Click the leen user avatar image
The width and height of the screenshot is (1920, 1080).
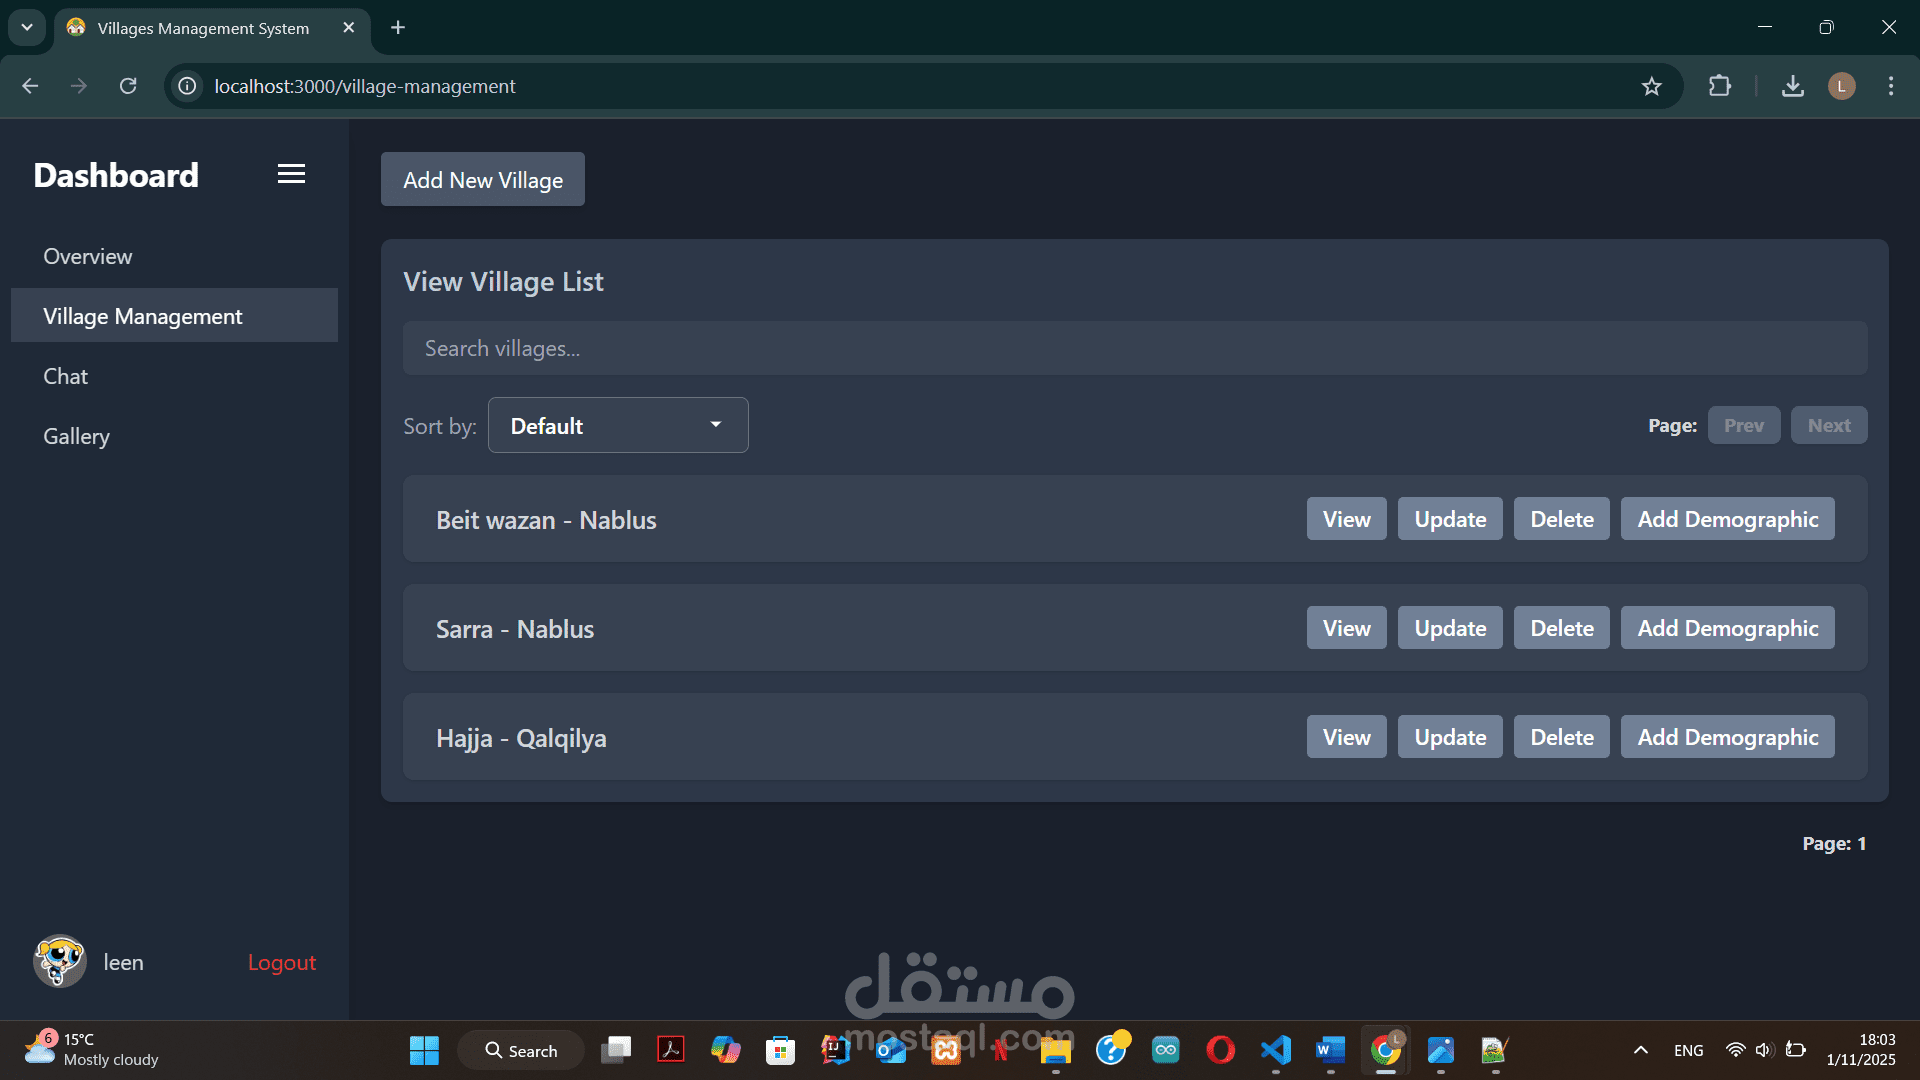60,962
